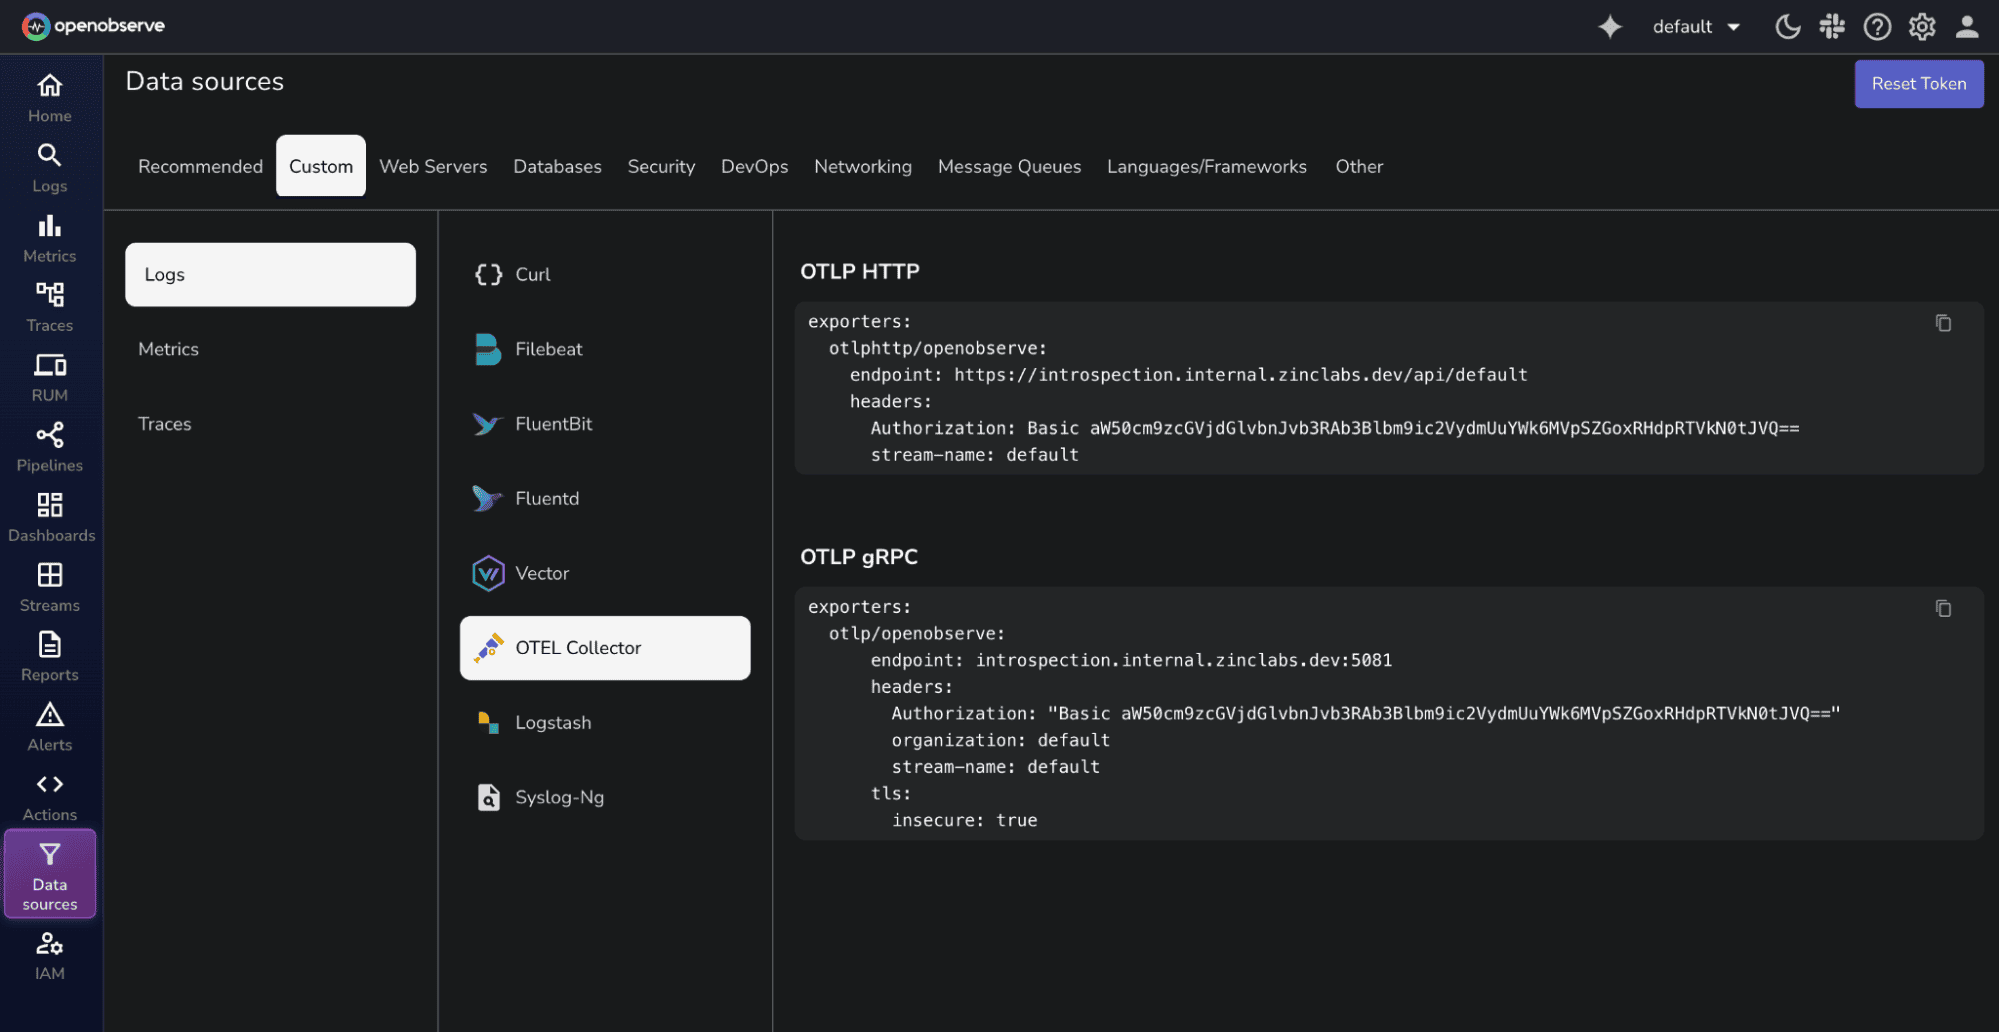Navigate to the Dashboards panel
This screenshot has width=1999, height=1032.
[51, 515]
